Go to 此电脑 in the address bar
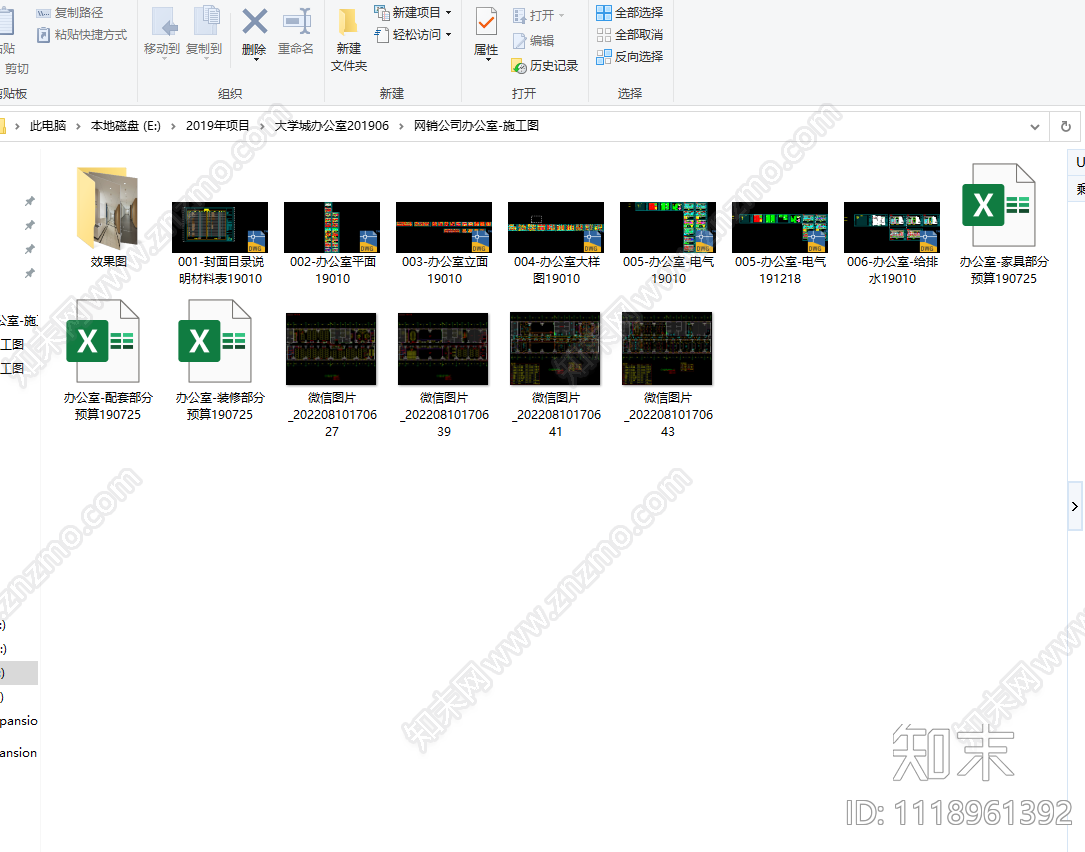 click(x=48, y=126)
